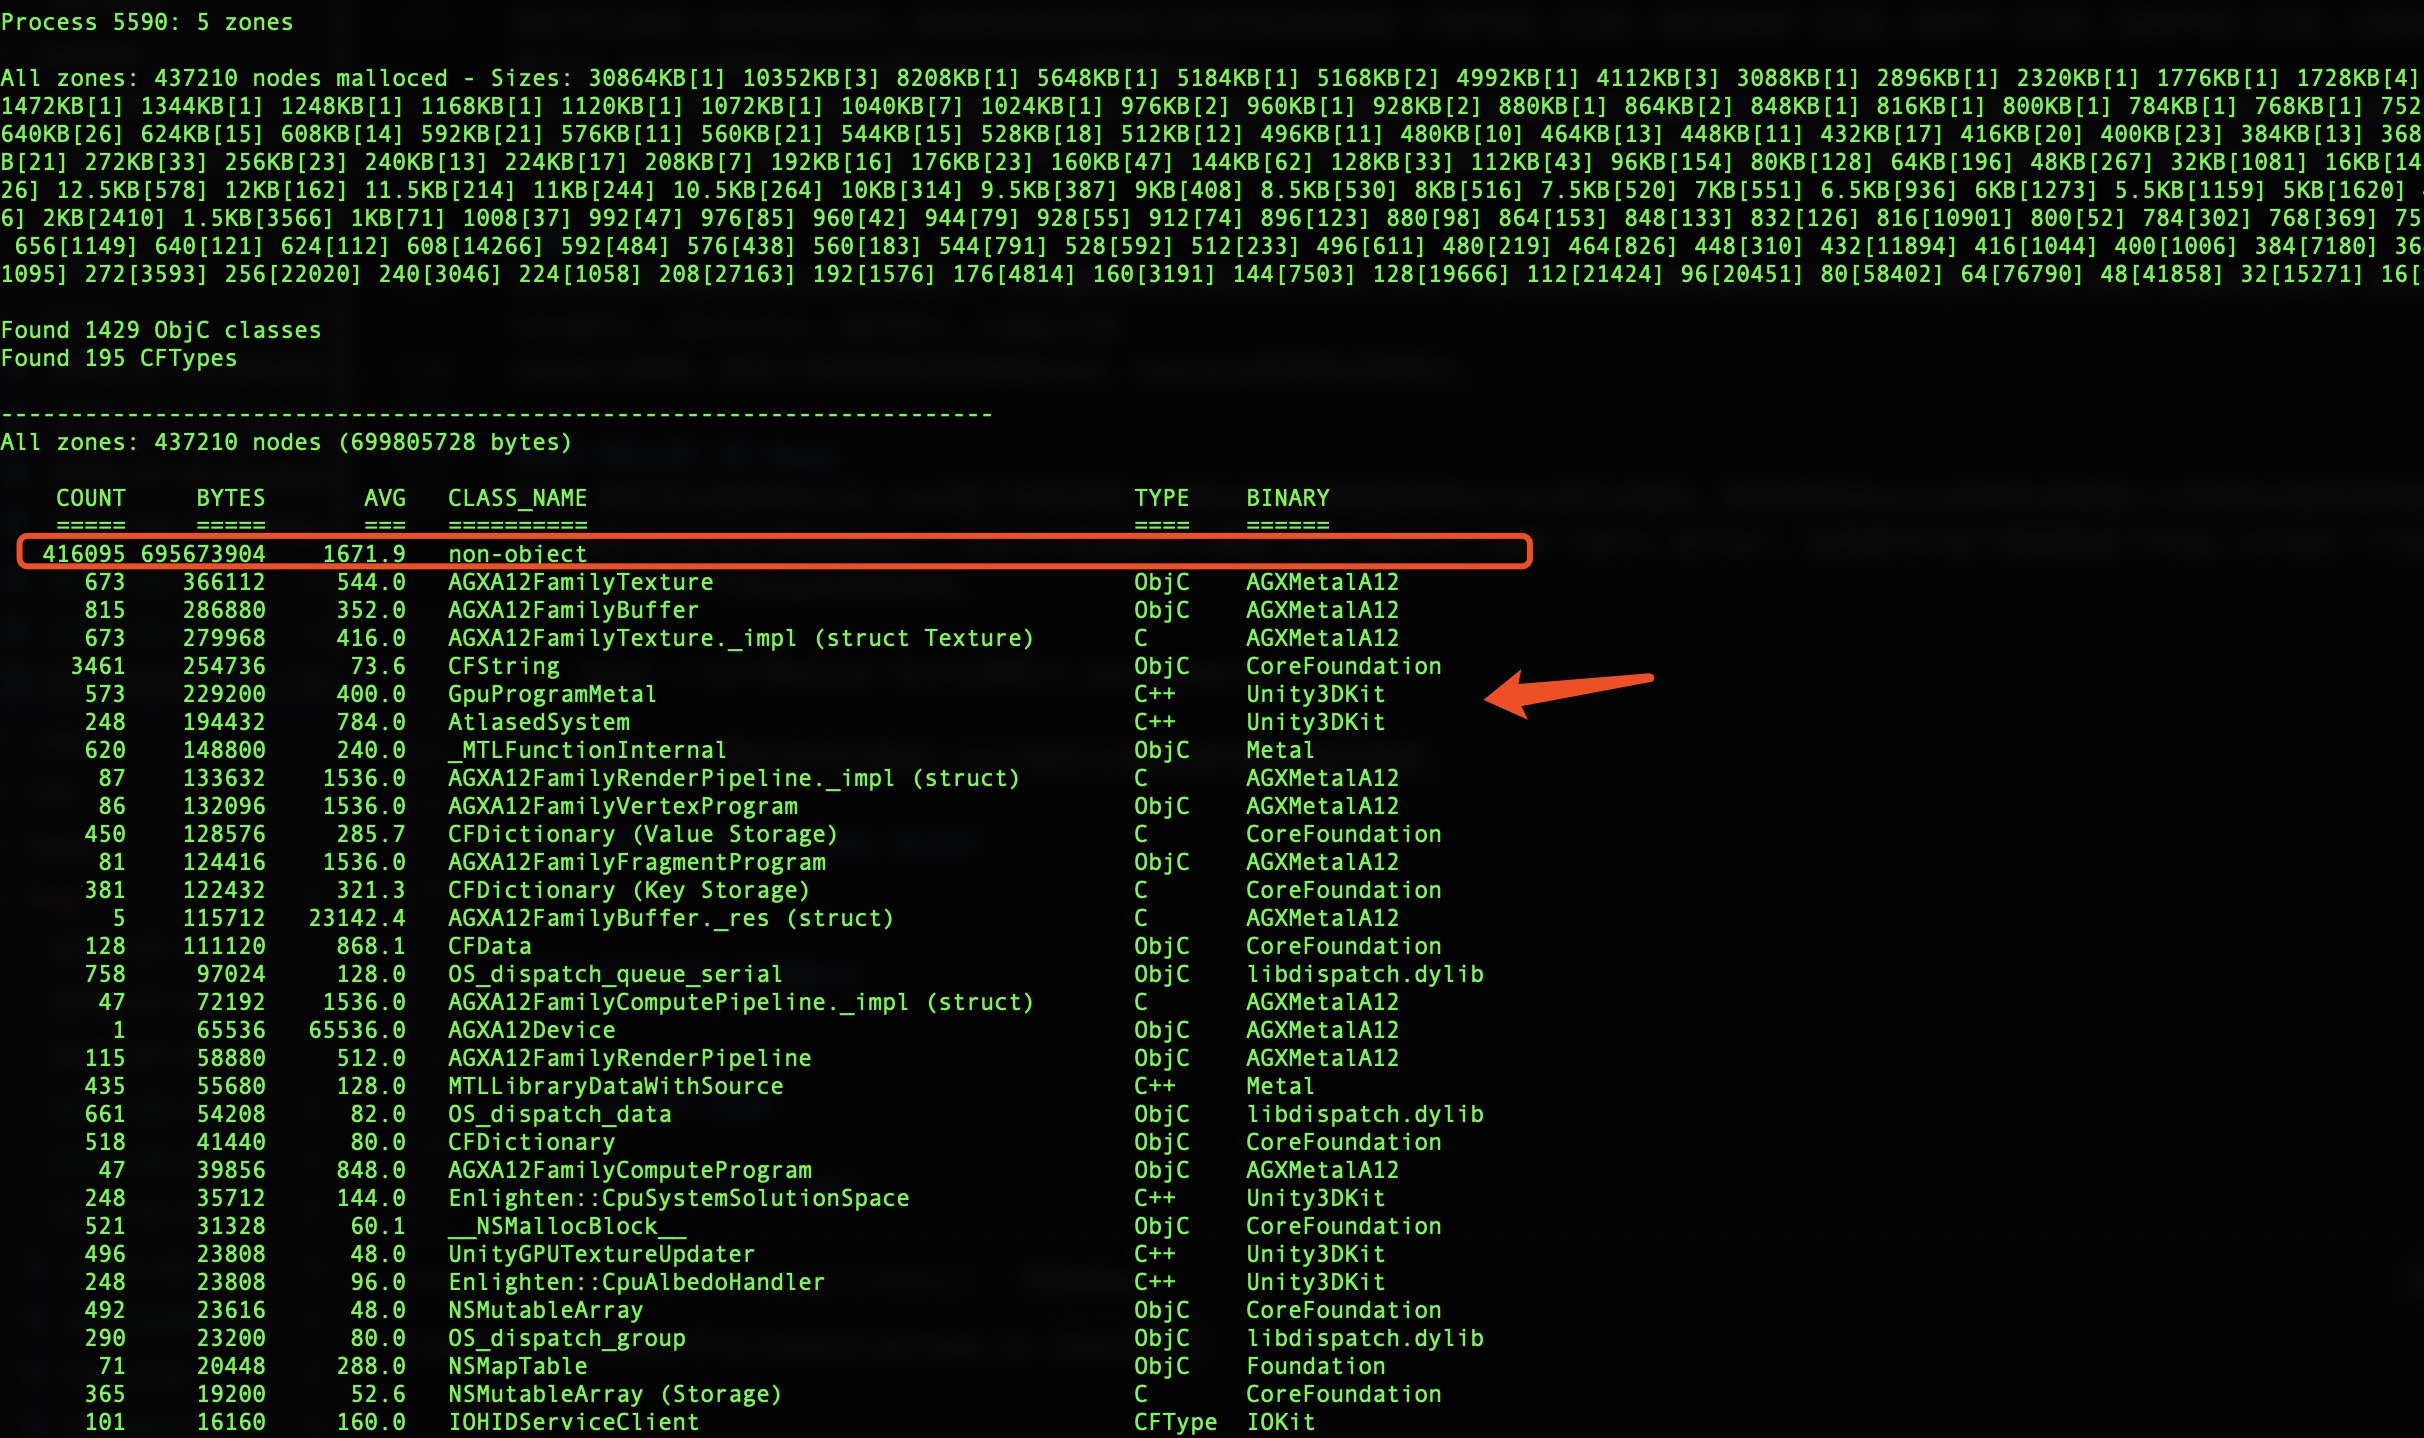This screenshot has width=2424, height=1438.
Task: Click Unity3DKit binary in GpuProgramMetal row
Action: [x=1316, y=694]
